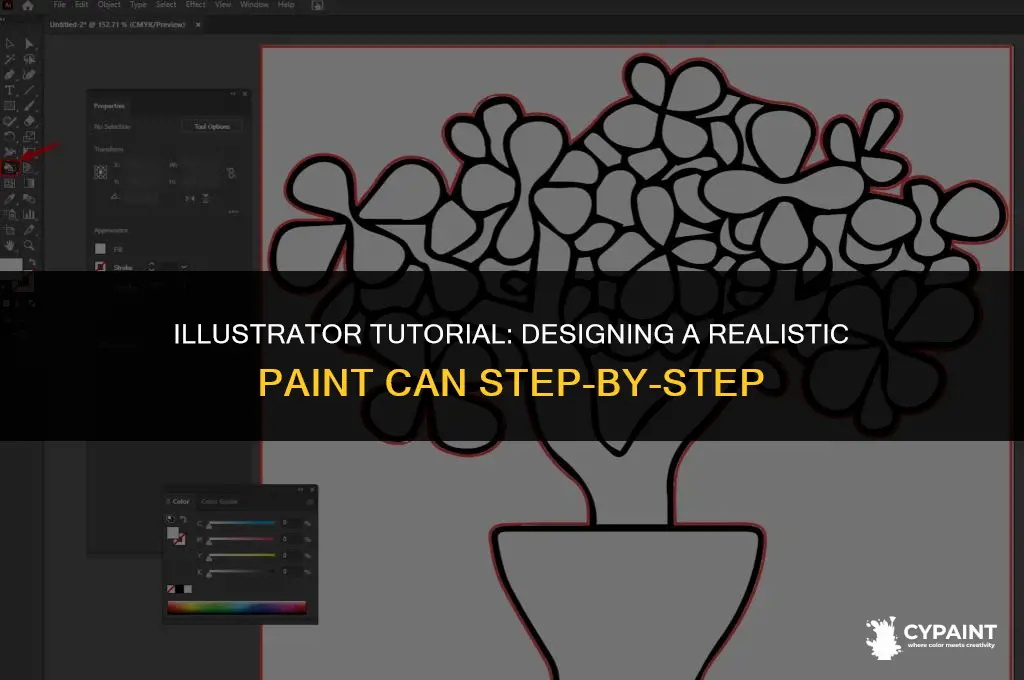Select the Symbol Sprayer tool
This screenshot has width=1024, height=680.
10,214
